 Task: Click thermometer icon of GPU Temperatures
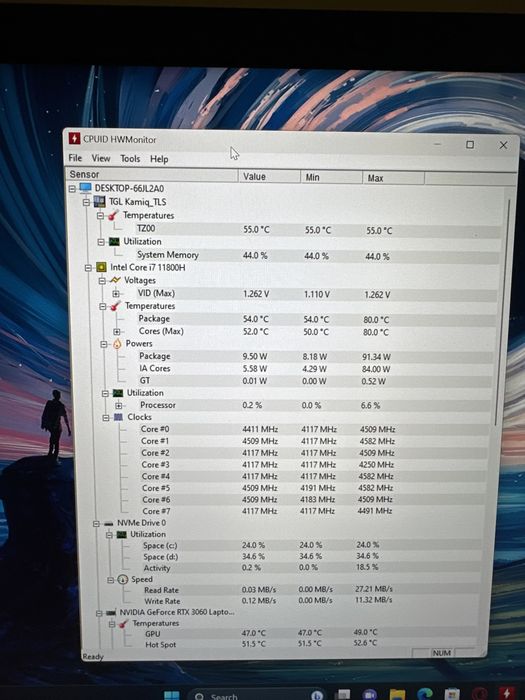(x=124, y=624)
